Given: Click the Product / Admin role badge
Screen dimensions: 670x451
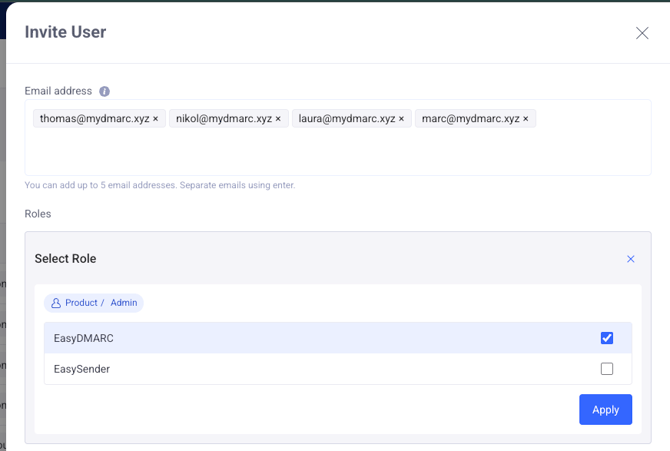Looking at the screenshot, I should click(x=94, y=303).
